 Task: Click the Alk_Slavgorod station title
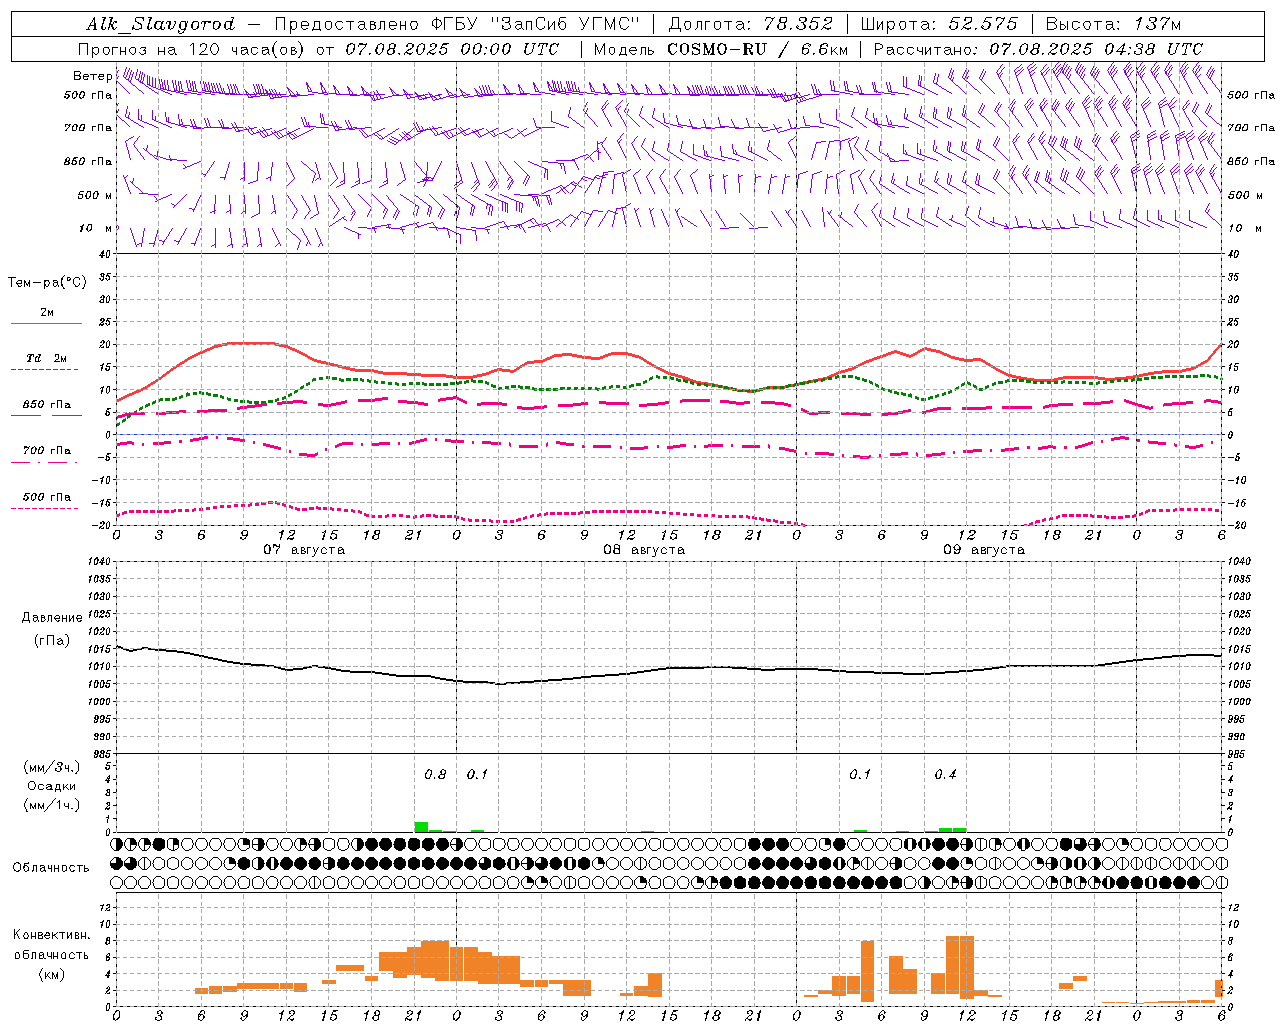click(x=160, y=24)
